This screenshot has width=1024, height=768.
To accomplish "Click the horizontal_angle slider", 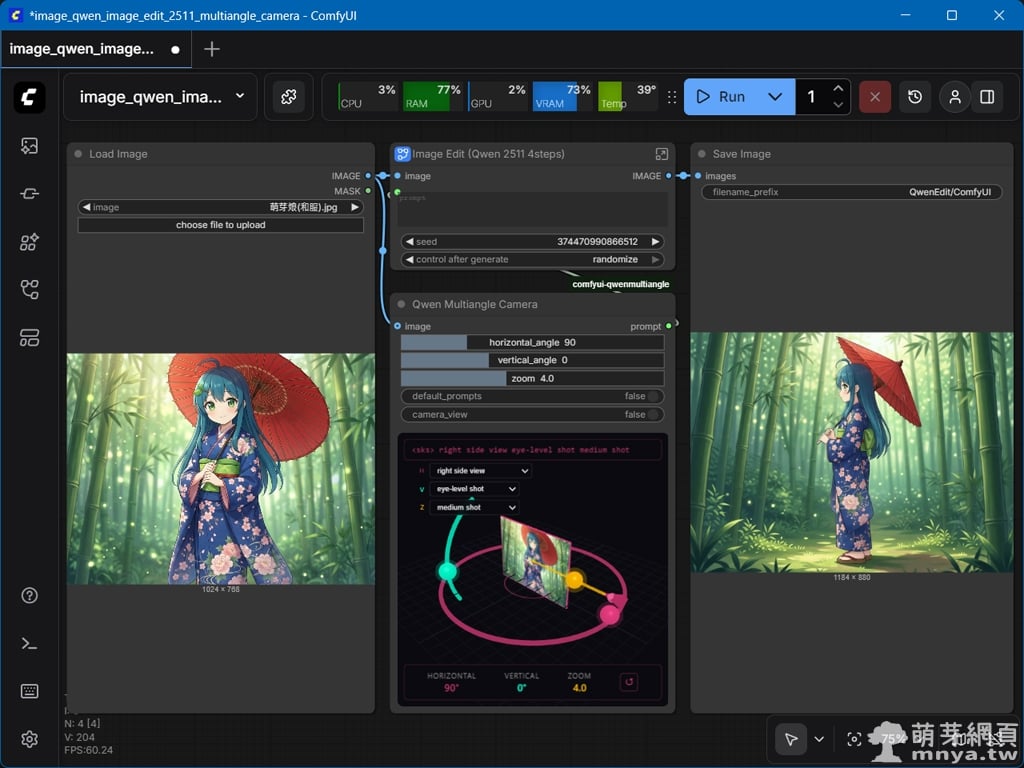I will (532, 342).
